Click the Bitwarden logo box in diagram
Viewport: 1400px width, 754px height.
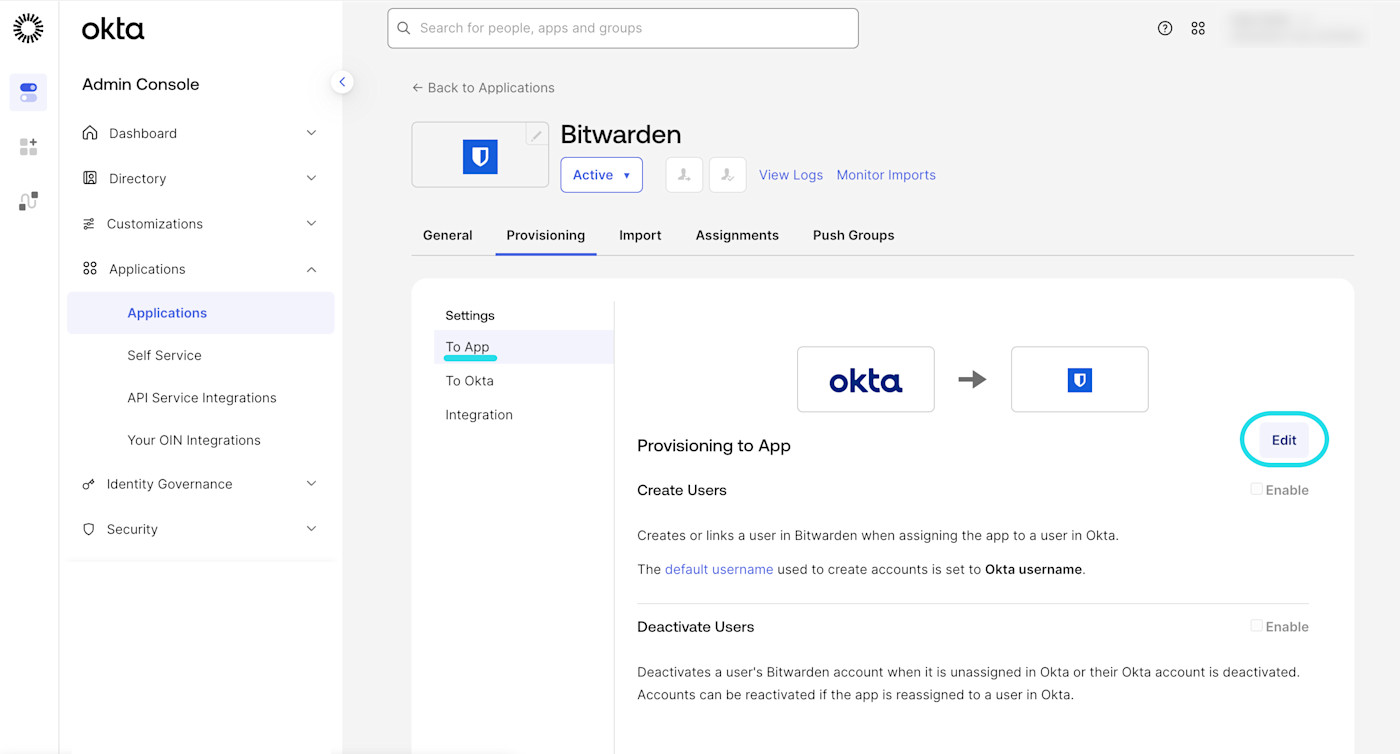pos(1080,379)
